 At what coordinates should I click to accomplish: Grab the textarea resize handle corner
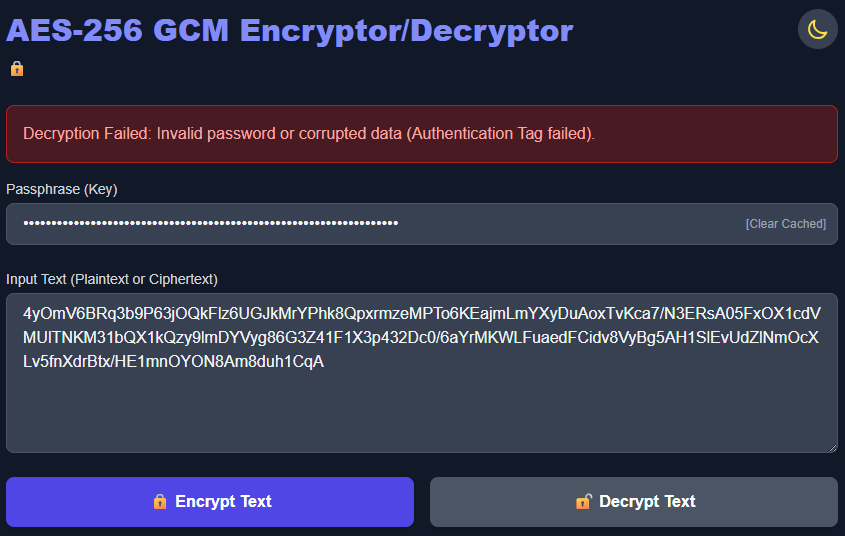pos(832,447)
